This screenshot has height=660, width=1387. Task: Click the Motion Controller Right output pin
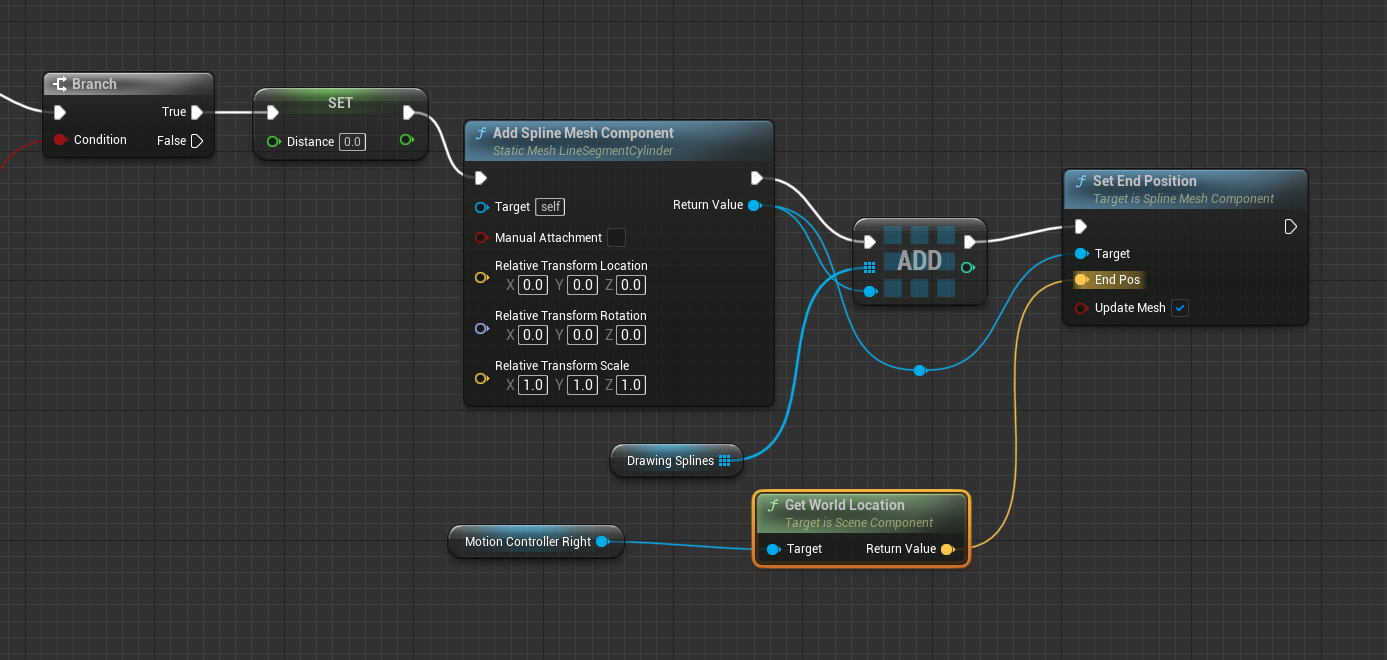pos(603,542)
